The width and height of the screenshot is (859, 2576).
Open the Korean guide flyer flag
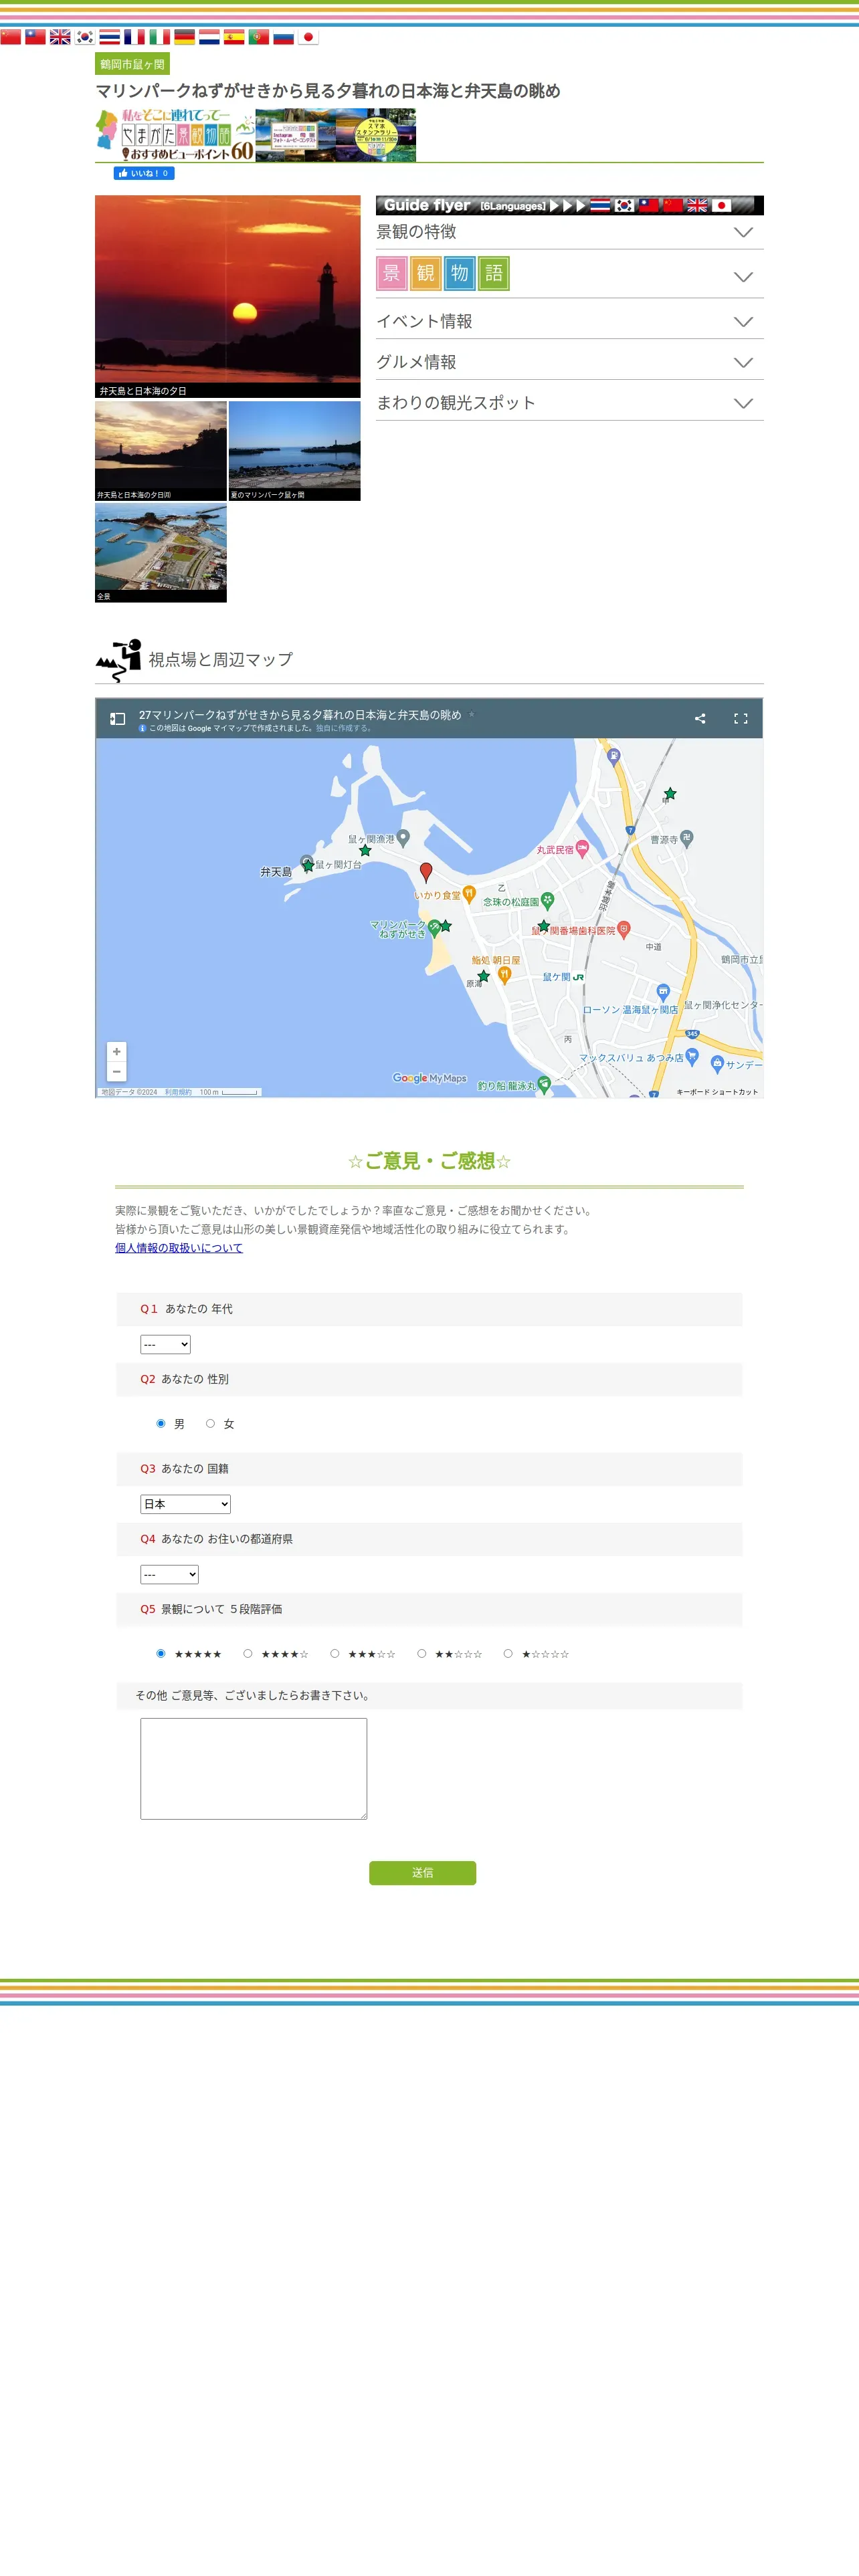624,205
